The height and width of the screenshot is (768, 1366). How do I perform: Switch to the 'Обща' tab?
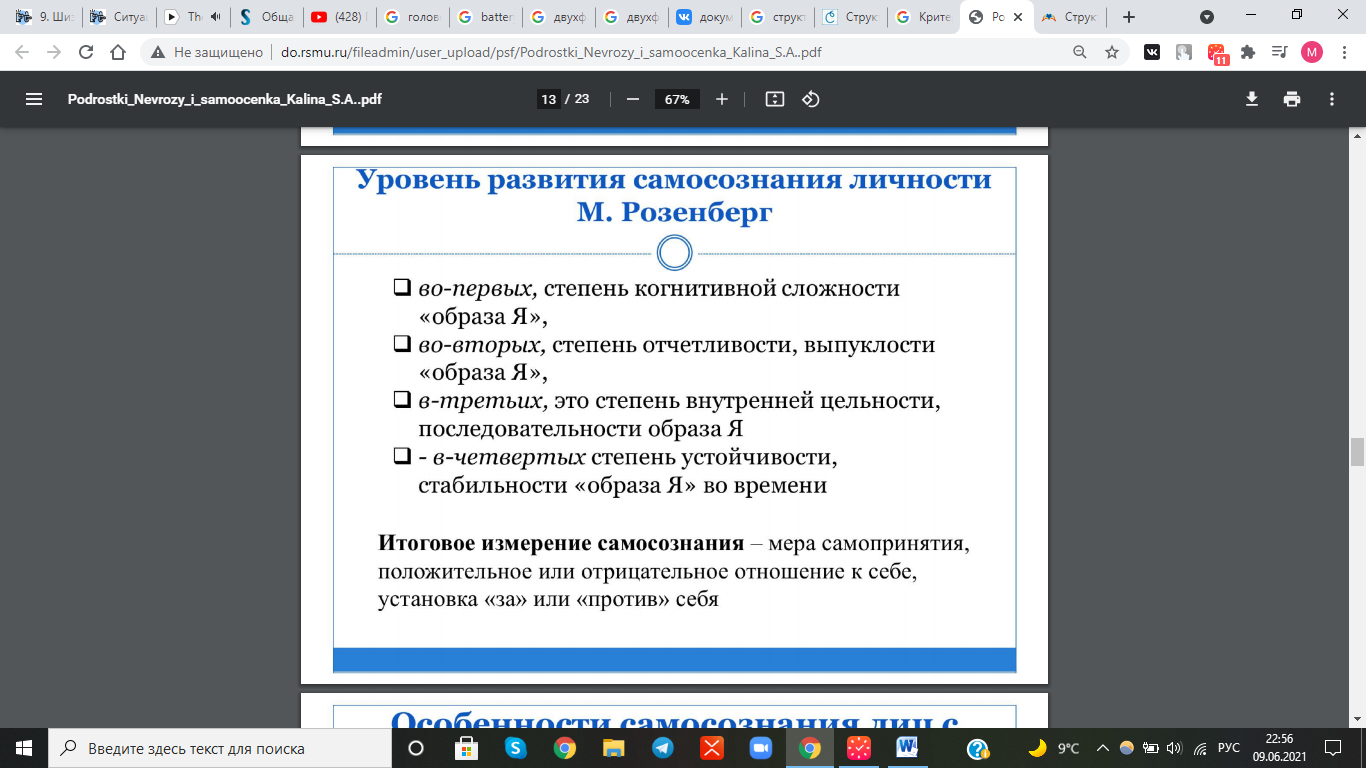pyautogui.click(x=266, y=17)
